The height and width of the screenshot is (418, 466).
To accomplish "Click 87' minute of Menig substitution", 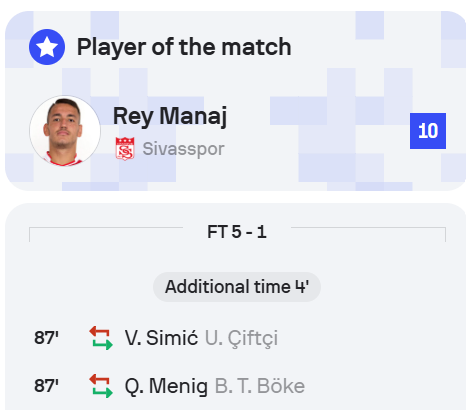I will [46, 386].
